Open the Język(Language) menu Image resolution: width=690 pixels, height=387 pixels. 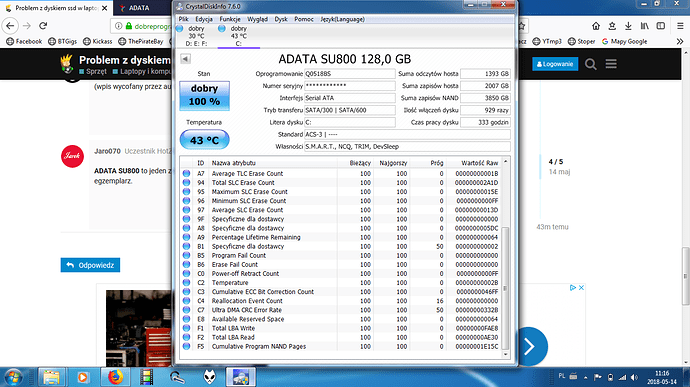(x=342, y=19)
